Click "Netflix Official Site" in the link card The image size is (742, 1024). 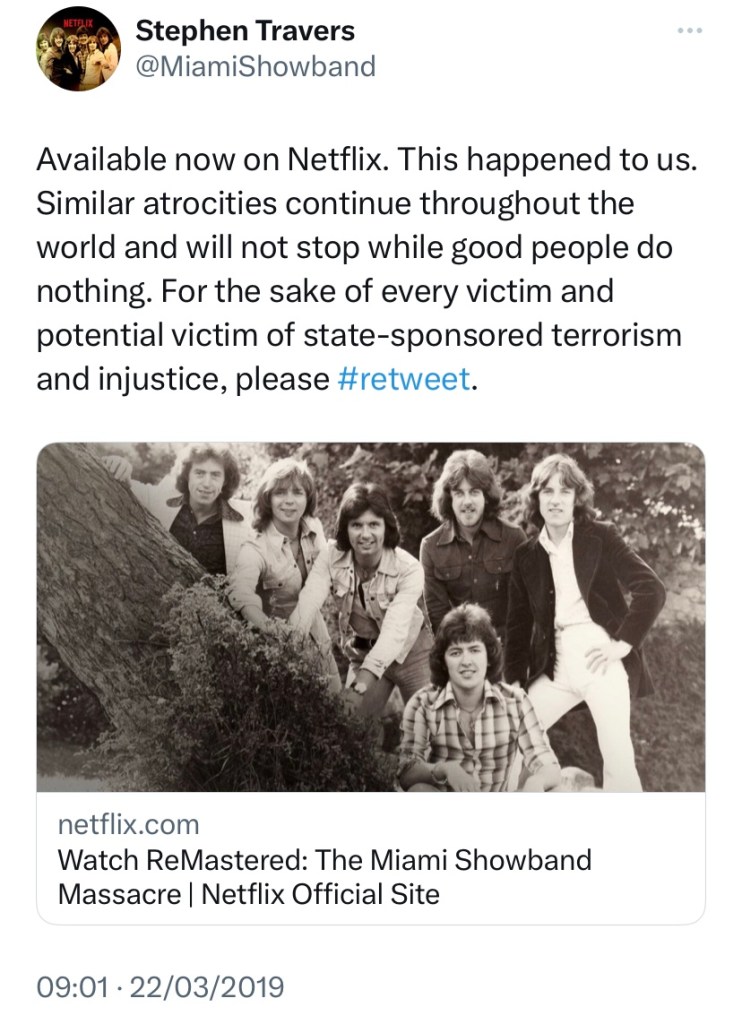coord(320,893)
